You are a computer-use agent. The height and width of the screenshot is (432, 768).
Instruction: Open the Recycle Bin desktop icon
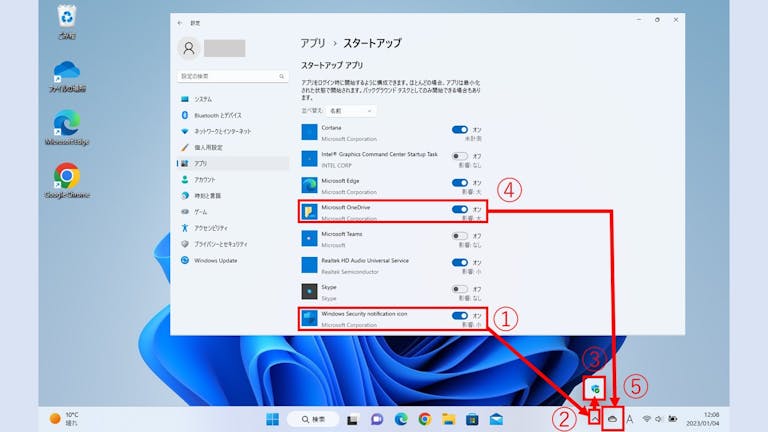pos(67,22)
